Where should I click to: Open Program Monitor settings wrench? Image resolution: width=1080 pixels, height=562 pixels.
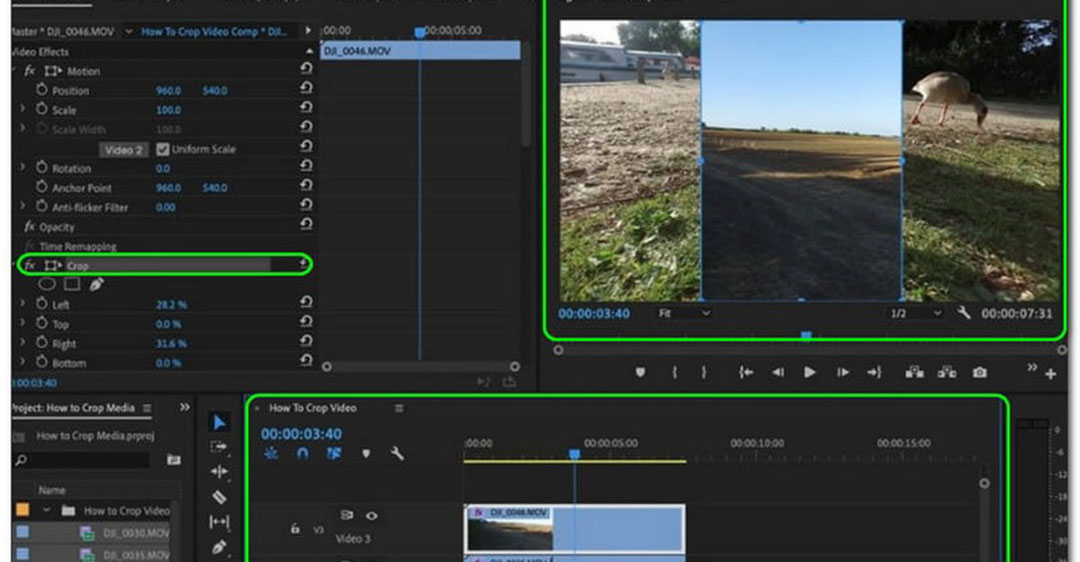964,313
